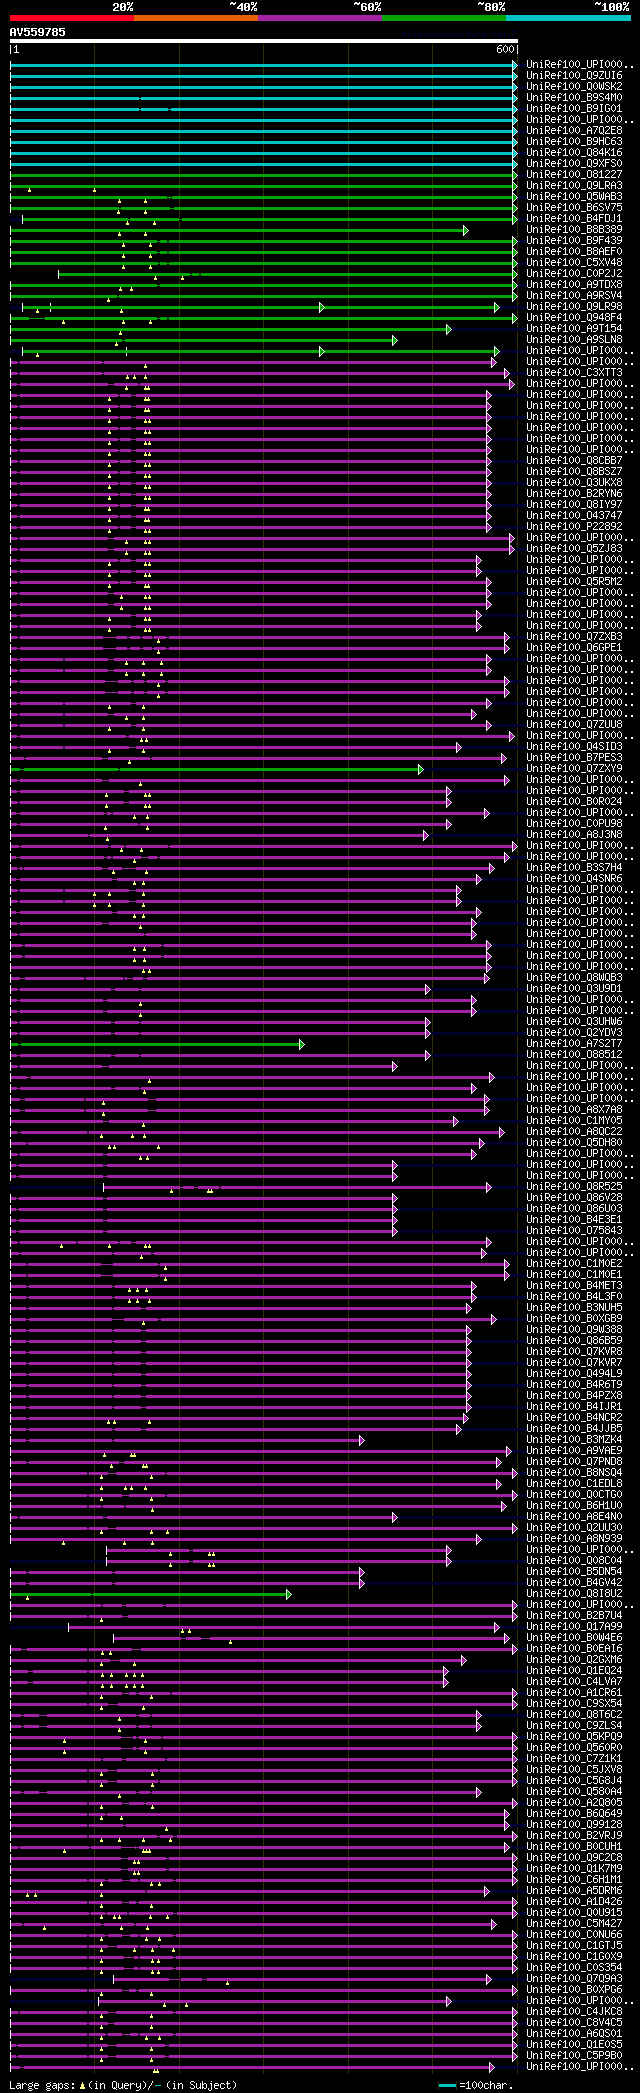Click the UniRef100_Q8WQB3 label
Screen dimensions: 640x2093
tap(574, 978)
